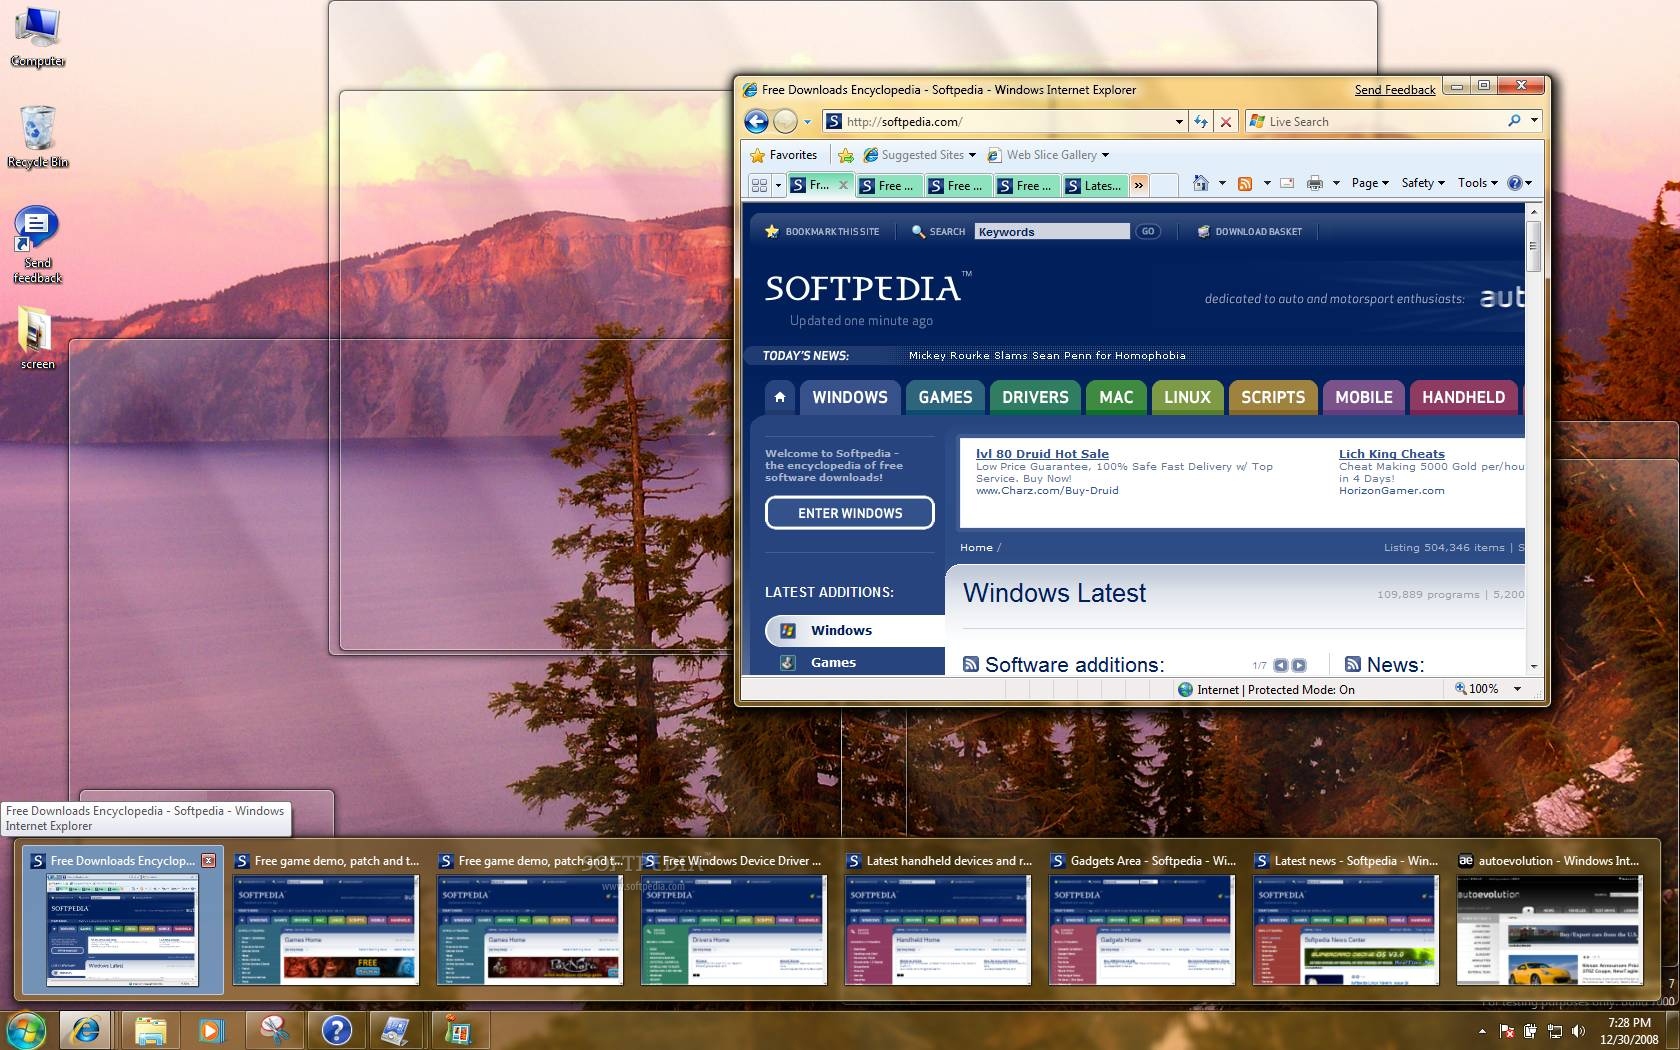This screenshot has width=1680, height=1050.
Task: Open the Page menu dropdown
Action: (x=1370, y=183)
